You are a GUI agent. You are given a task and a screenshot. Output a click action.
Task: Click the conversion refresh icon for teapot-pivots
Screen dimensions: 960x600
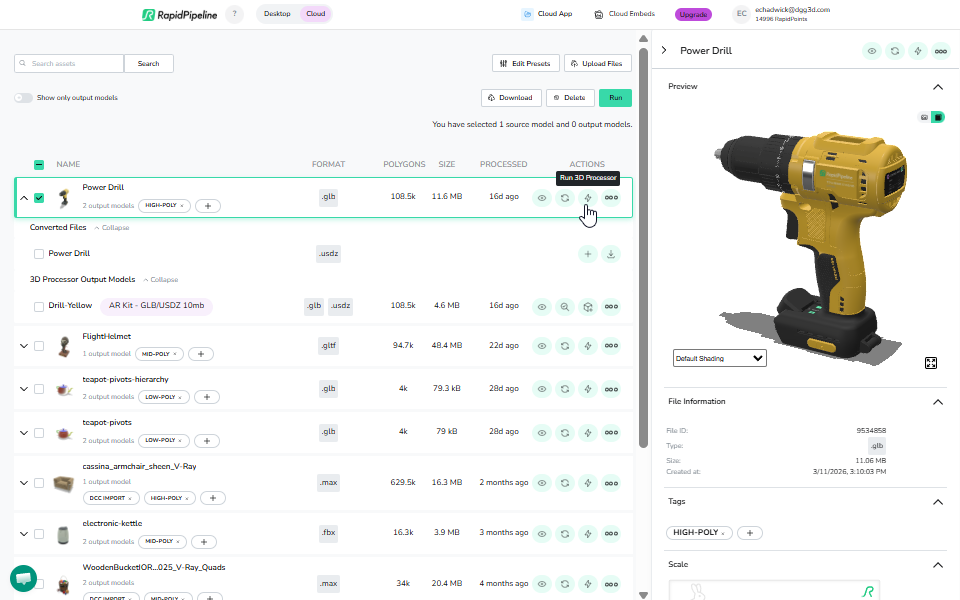[565, 431]
